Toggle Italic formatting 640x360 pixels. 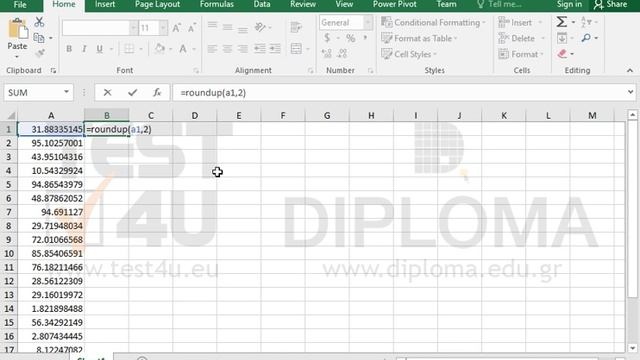tap(84, 49)
